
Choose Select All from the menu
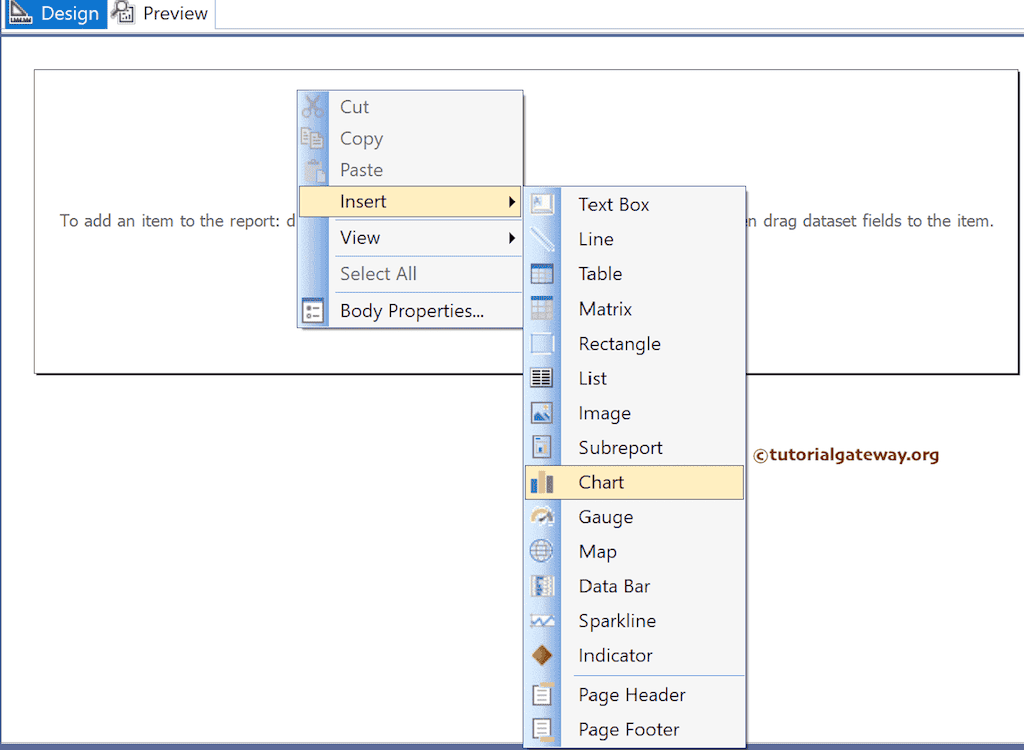pyautogui.click(x=378, y=273)
